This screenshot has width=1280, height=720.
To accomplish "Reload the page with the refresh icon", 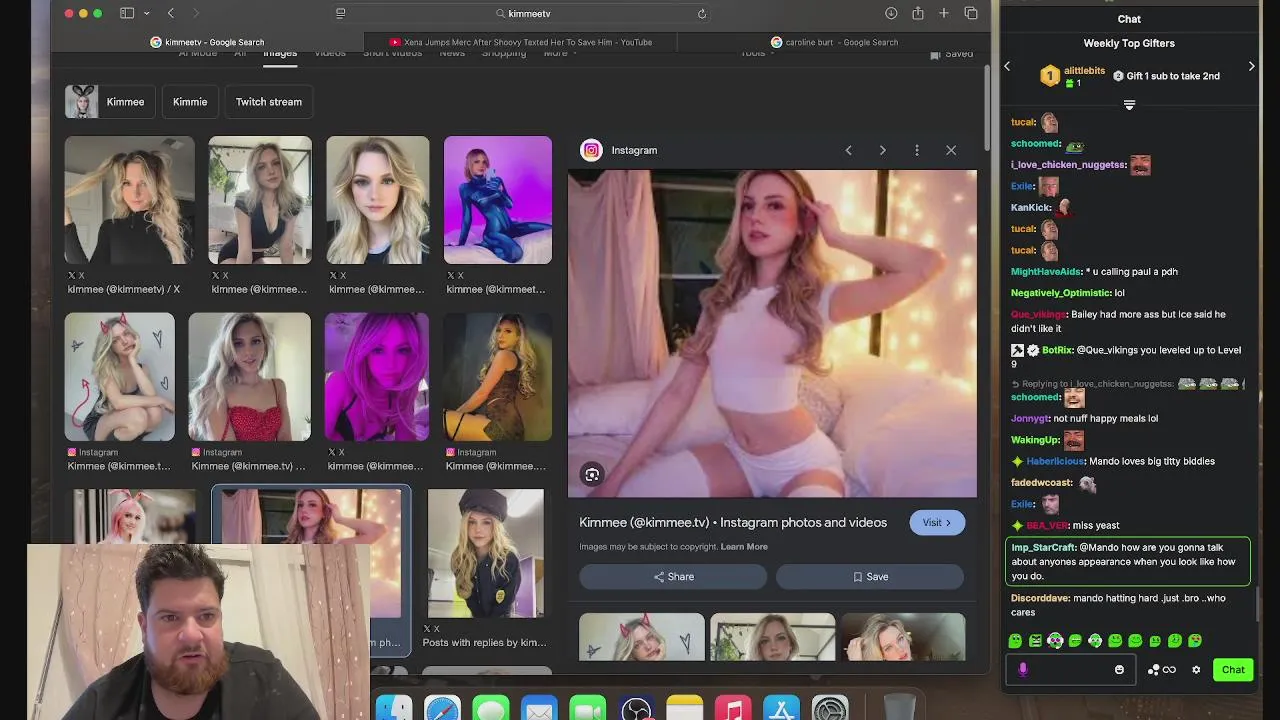I will tap(702, 13).
